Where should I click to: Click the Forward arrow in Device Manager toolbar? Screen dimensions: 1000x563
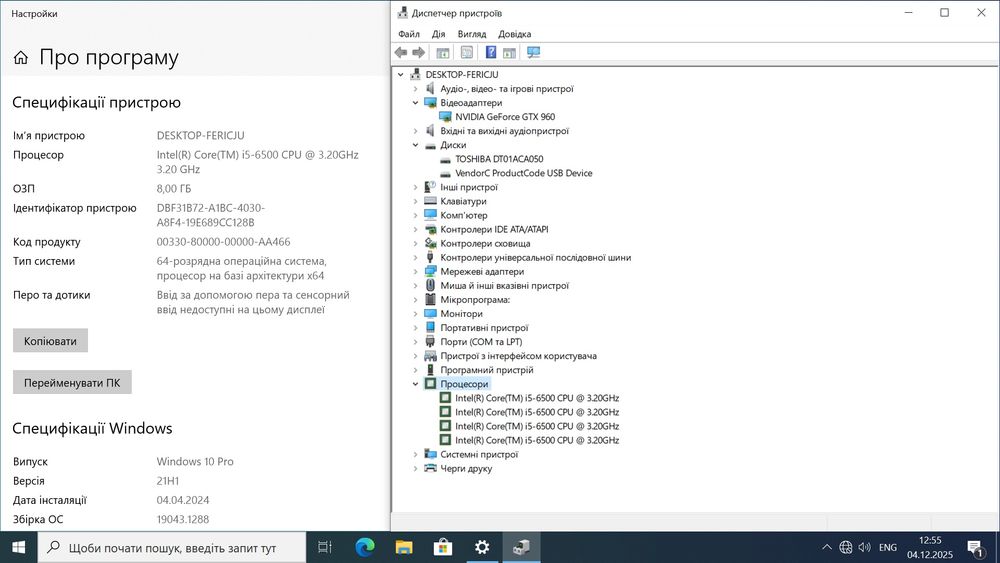(418, 52)
